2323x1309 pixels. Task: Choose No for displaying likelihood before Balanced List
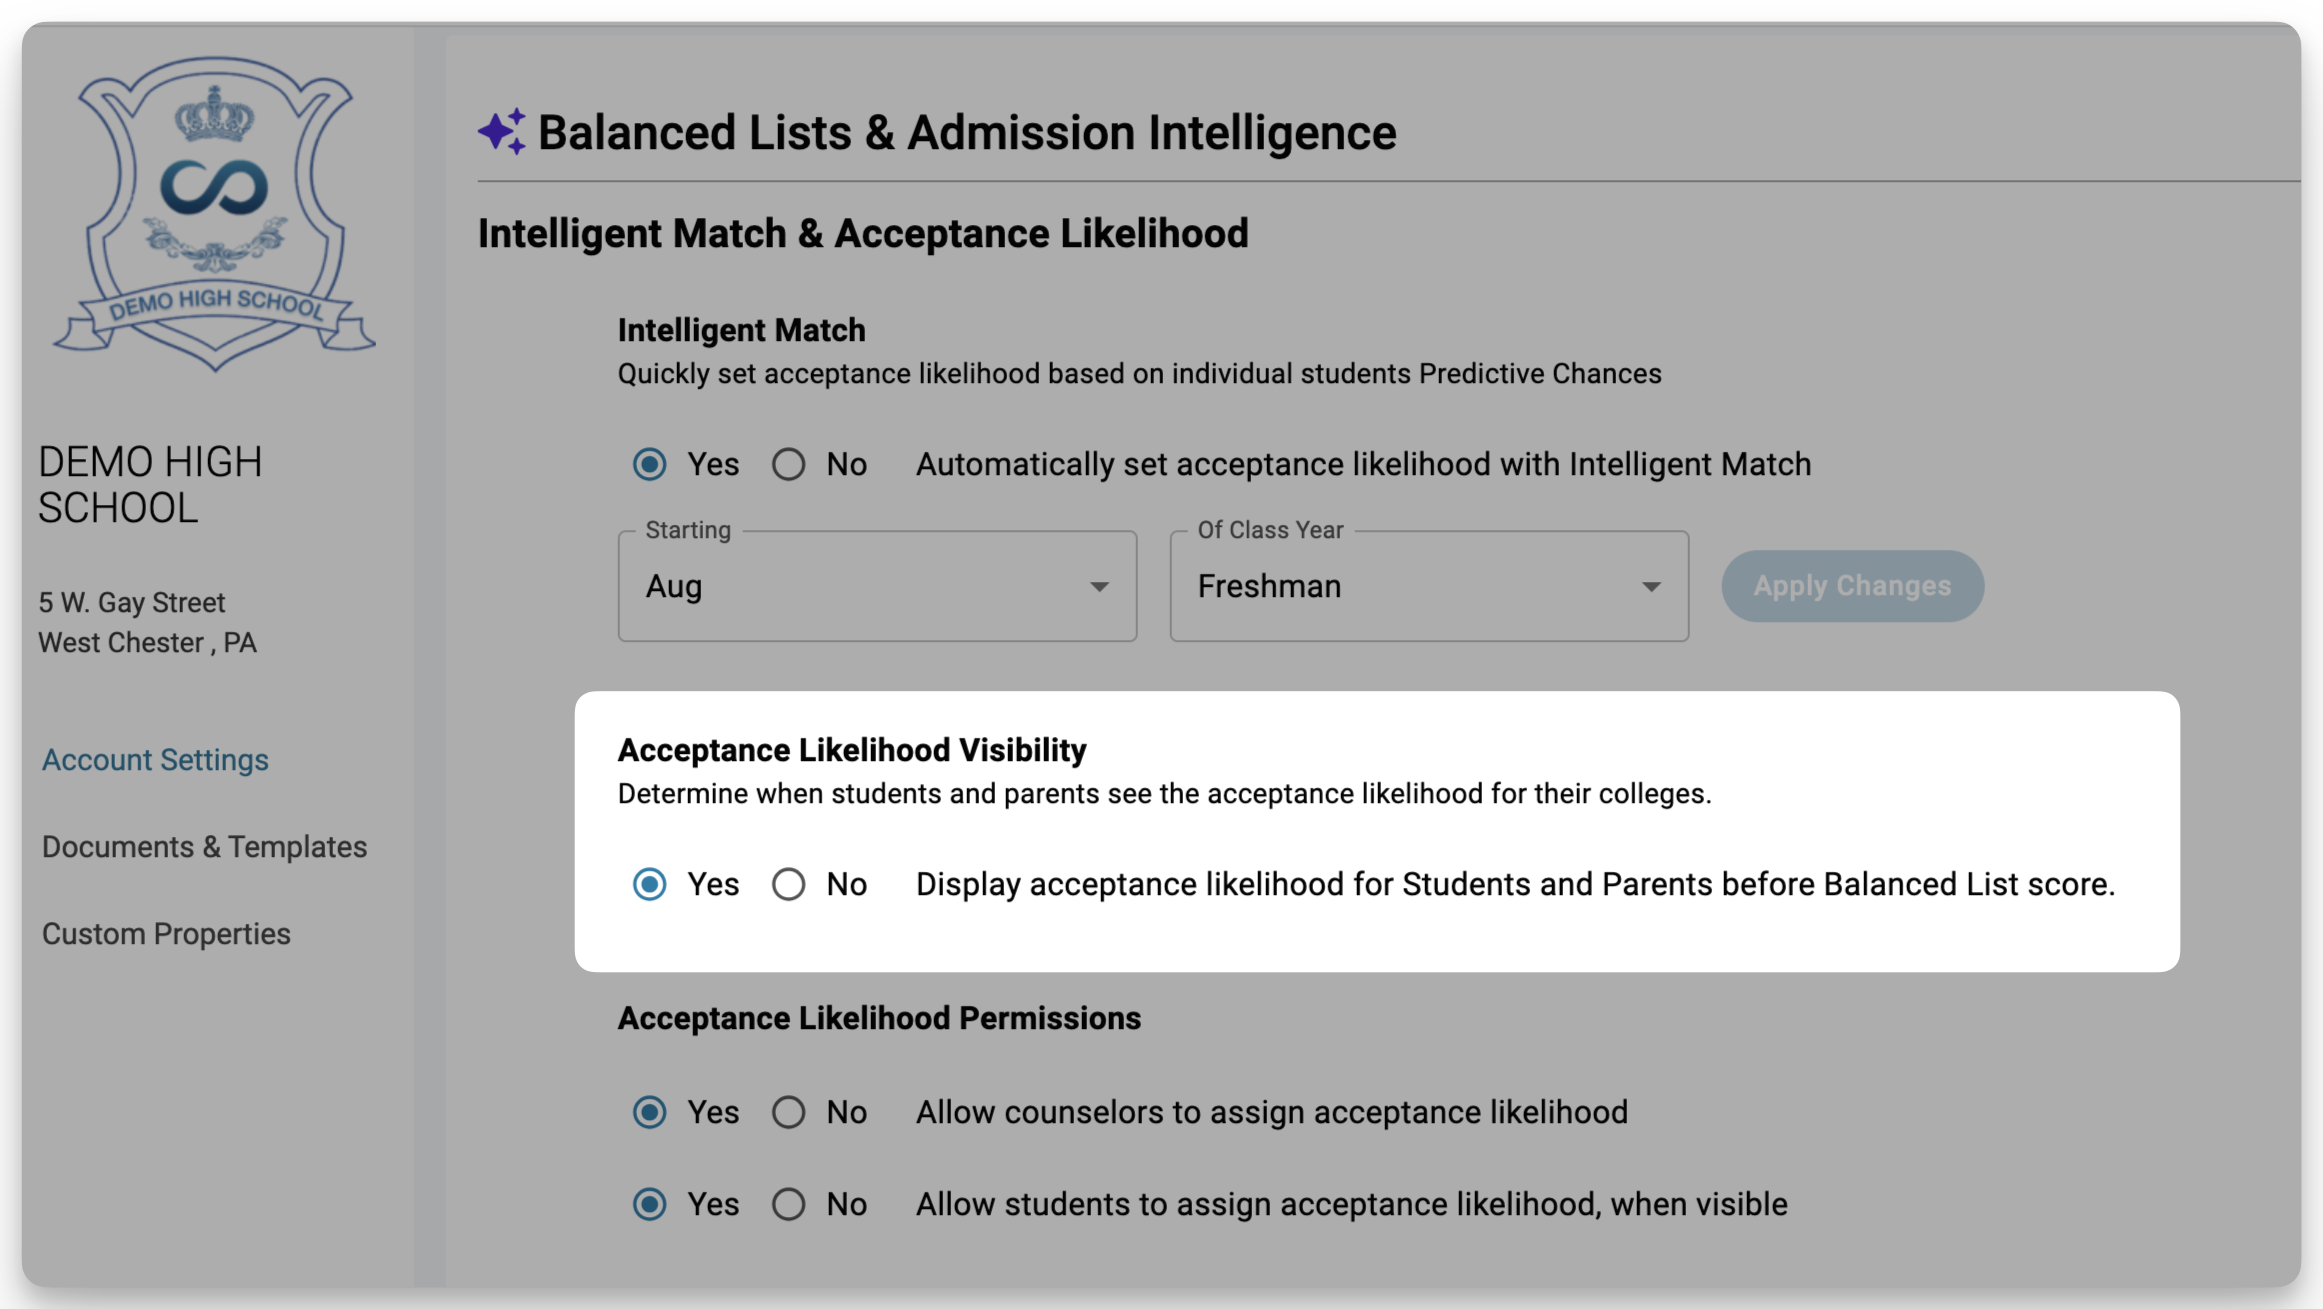[788, 884]
